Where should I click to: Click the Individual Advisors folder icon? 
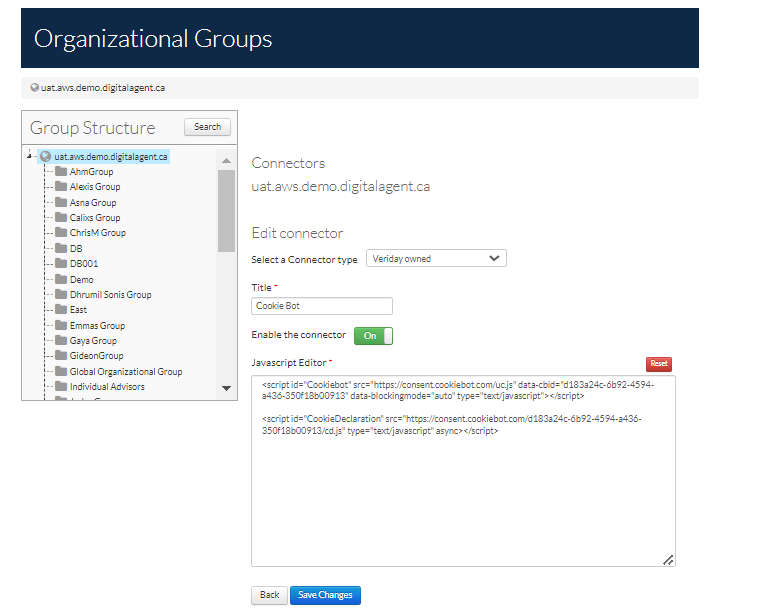pyautogui.click(x=61, y=386)
